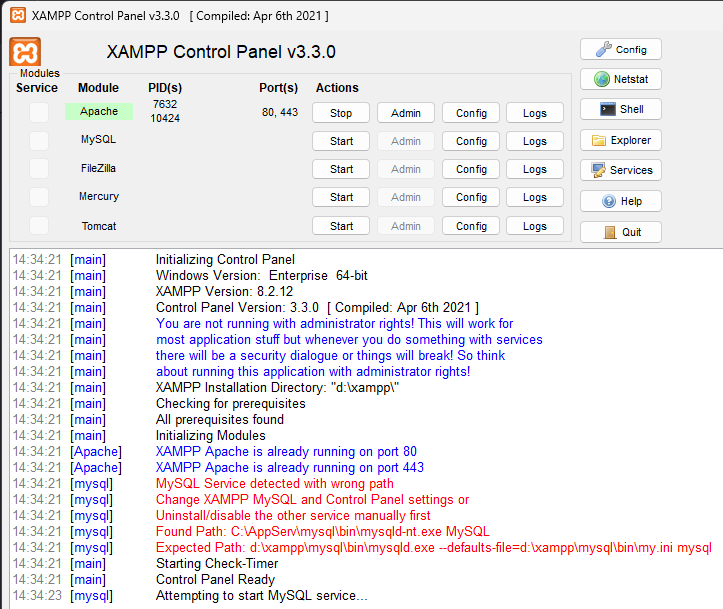Image resolution: width=723 pixels, height=609 pixels.
Task: Start the Mercury module
Action: [341, 197]
